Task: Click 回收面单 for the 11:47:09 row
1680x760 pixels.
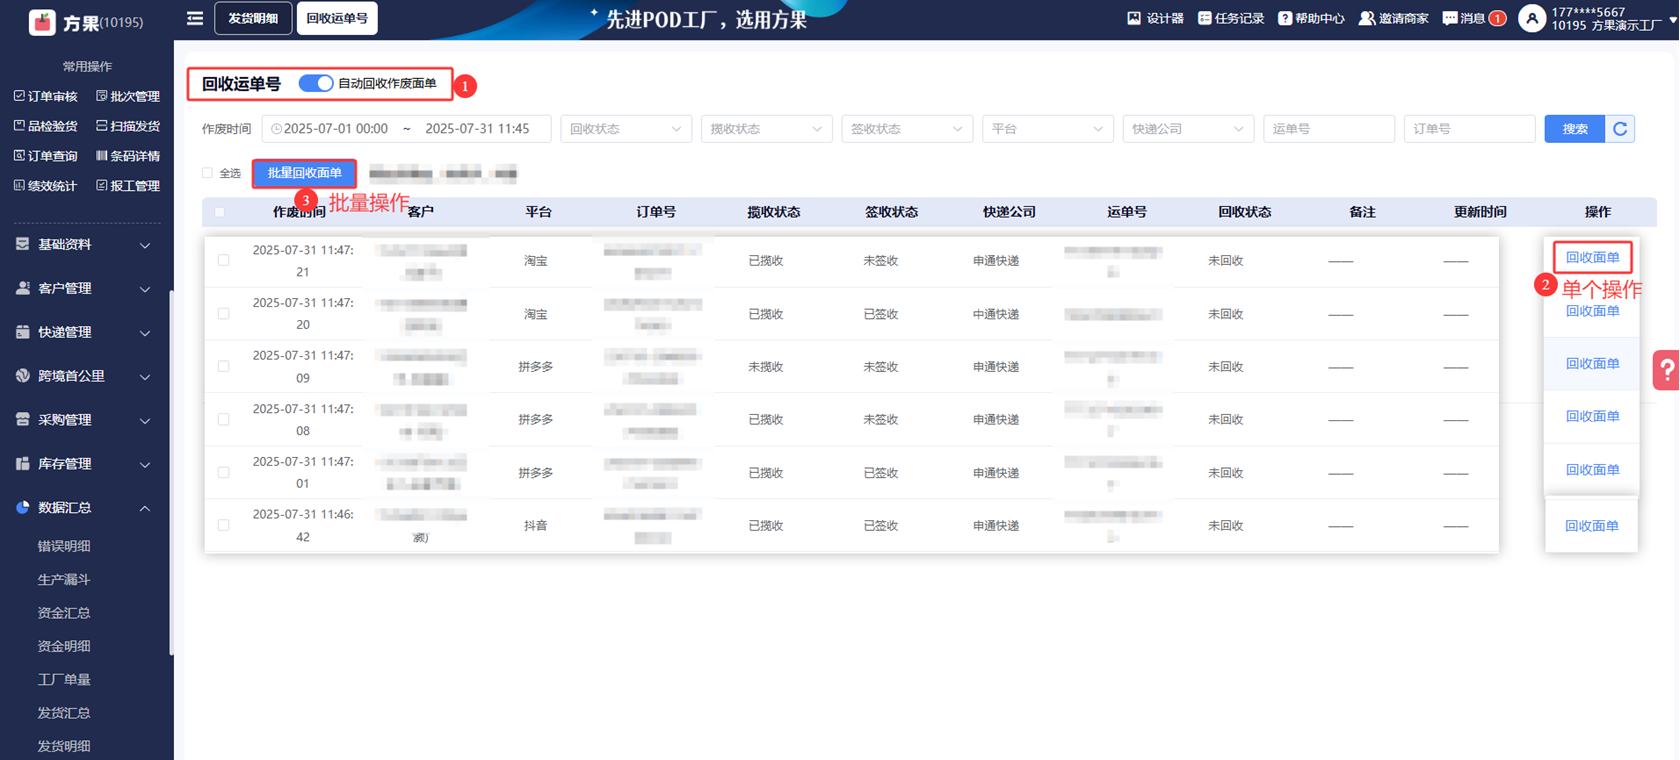Action: click(1592, 364)
